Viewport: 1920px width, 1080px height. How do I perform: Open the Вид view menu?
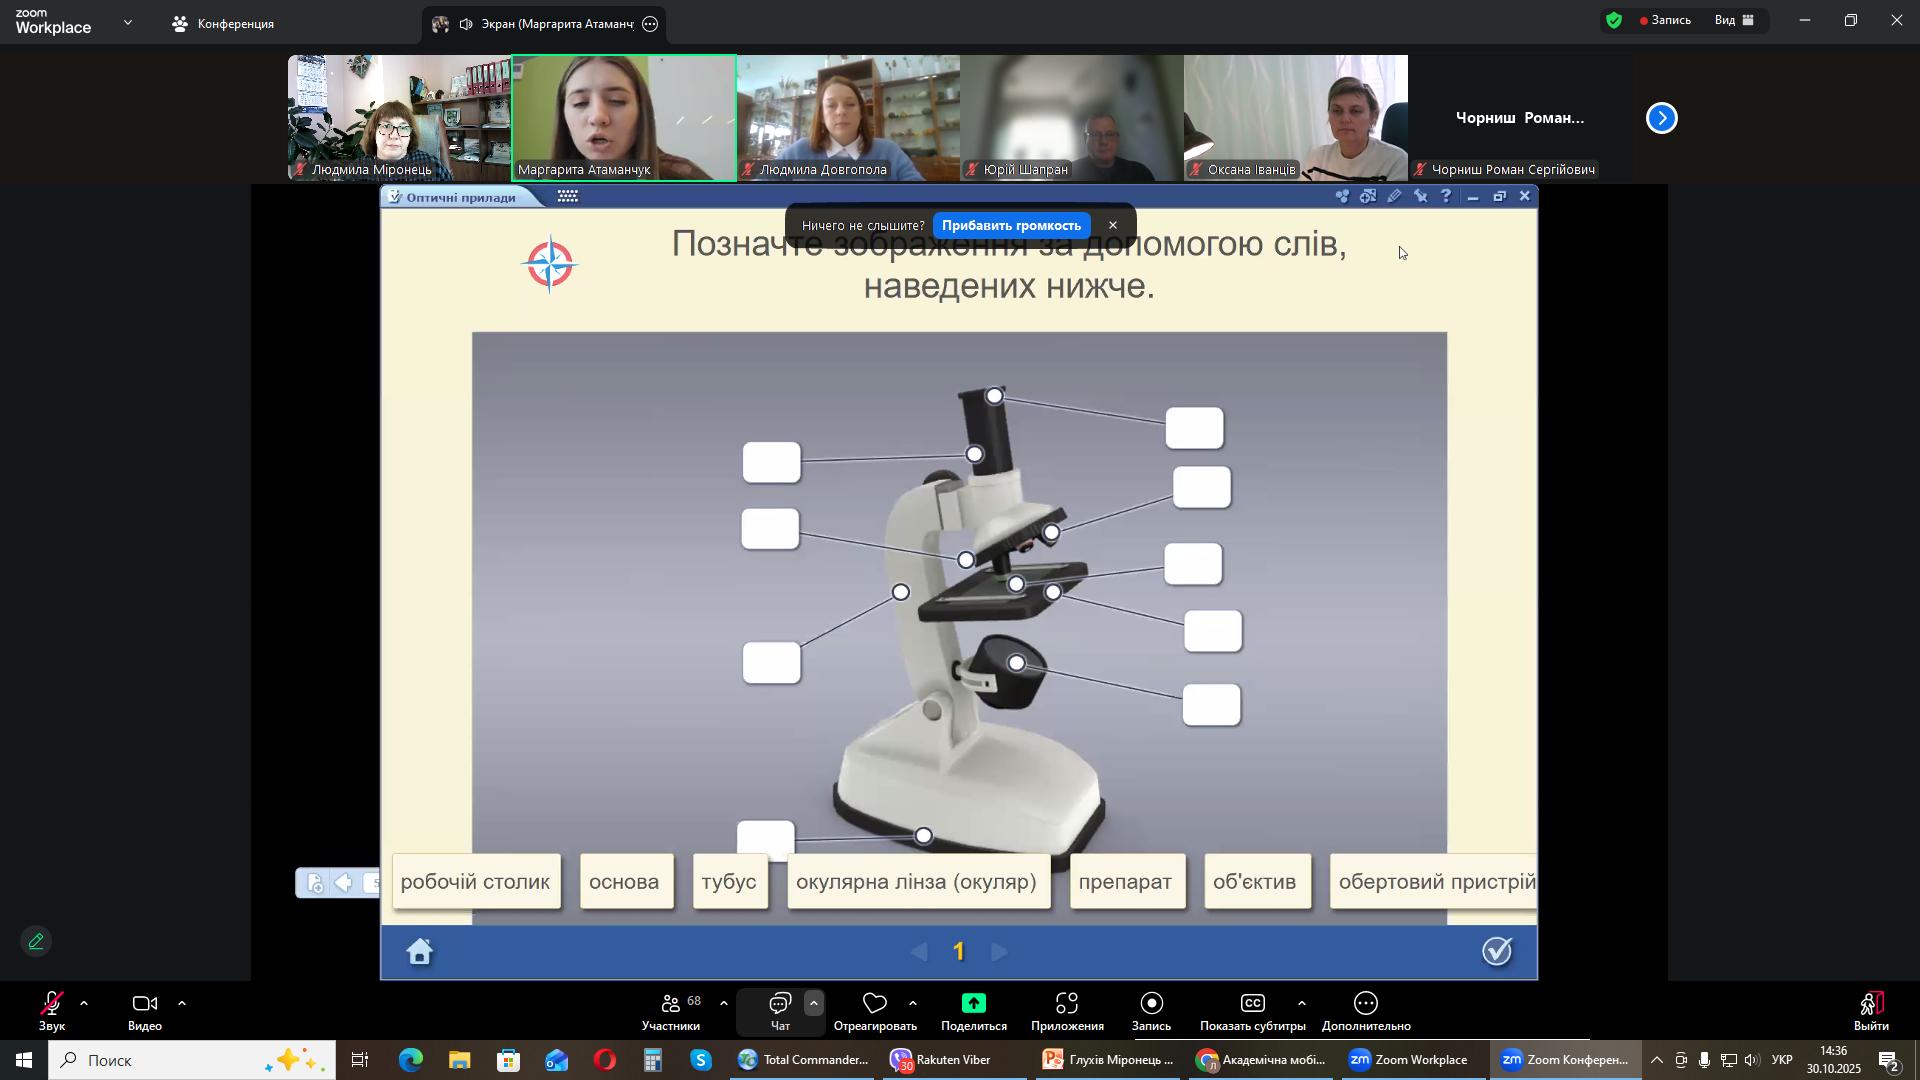(1735, 20)
